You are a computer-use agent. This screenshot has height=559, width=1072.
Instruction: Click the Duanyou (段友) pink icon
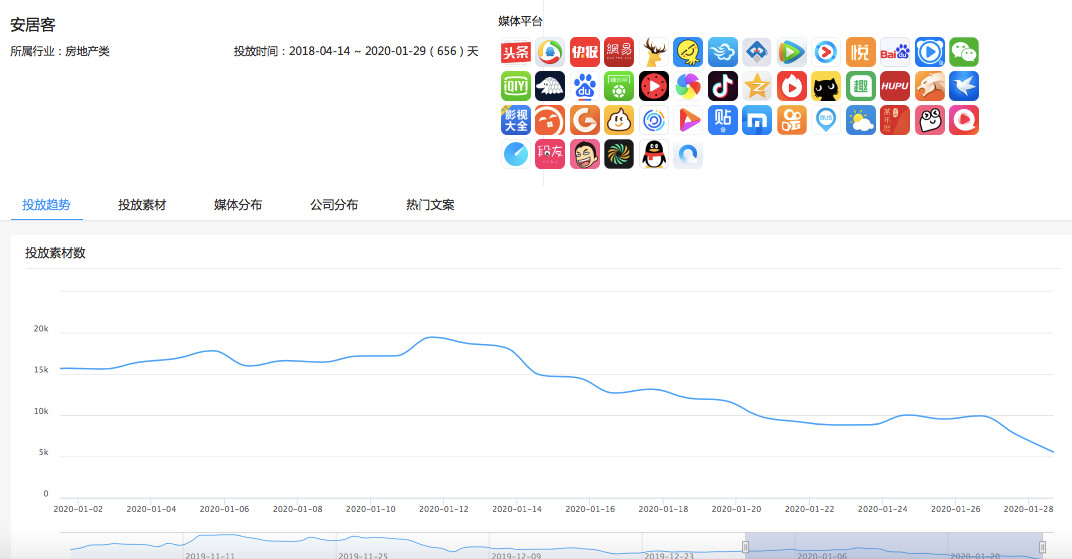click(x=550, y=154)
